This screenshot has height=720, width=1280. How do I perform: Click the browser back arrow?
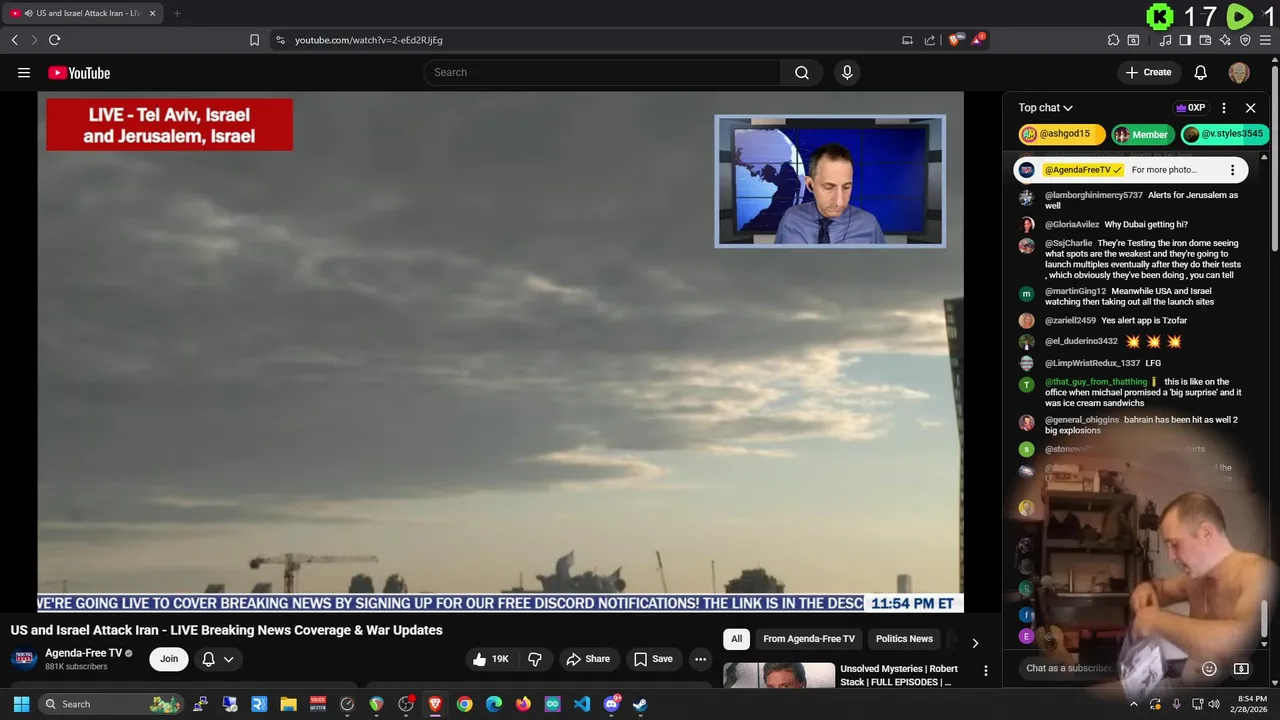(x=14, y=40)
